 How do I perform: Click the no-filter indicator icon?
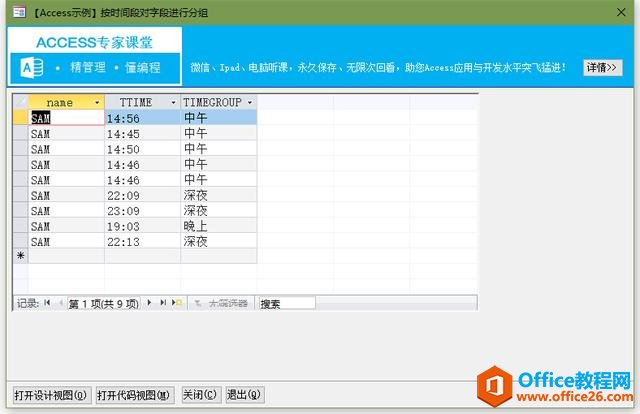pos(197,303)
